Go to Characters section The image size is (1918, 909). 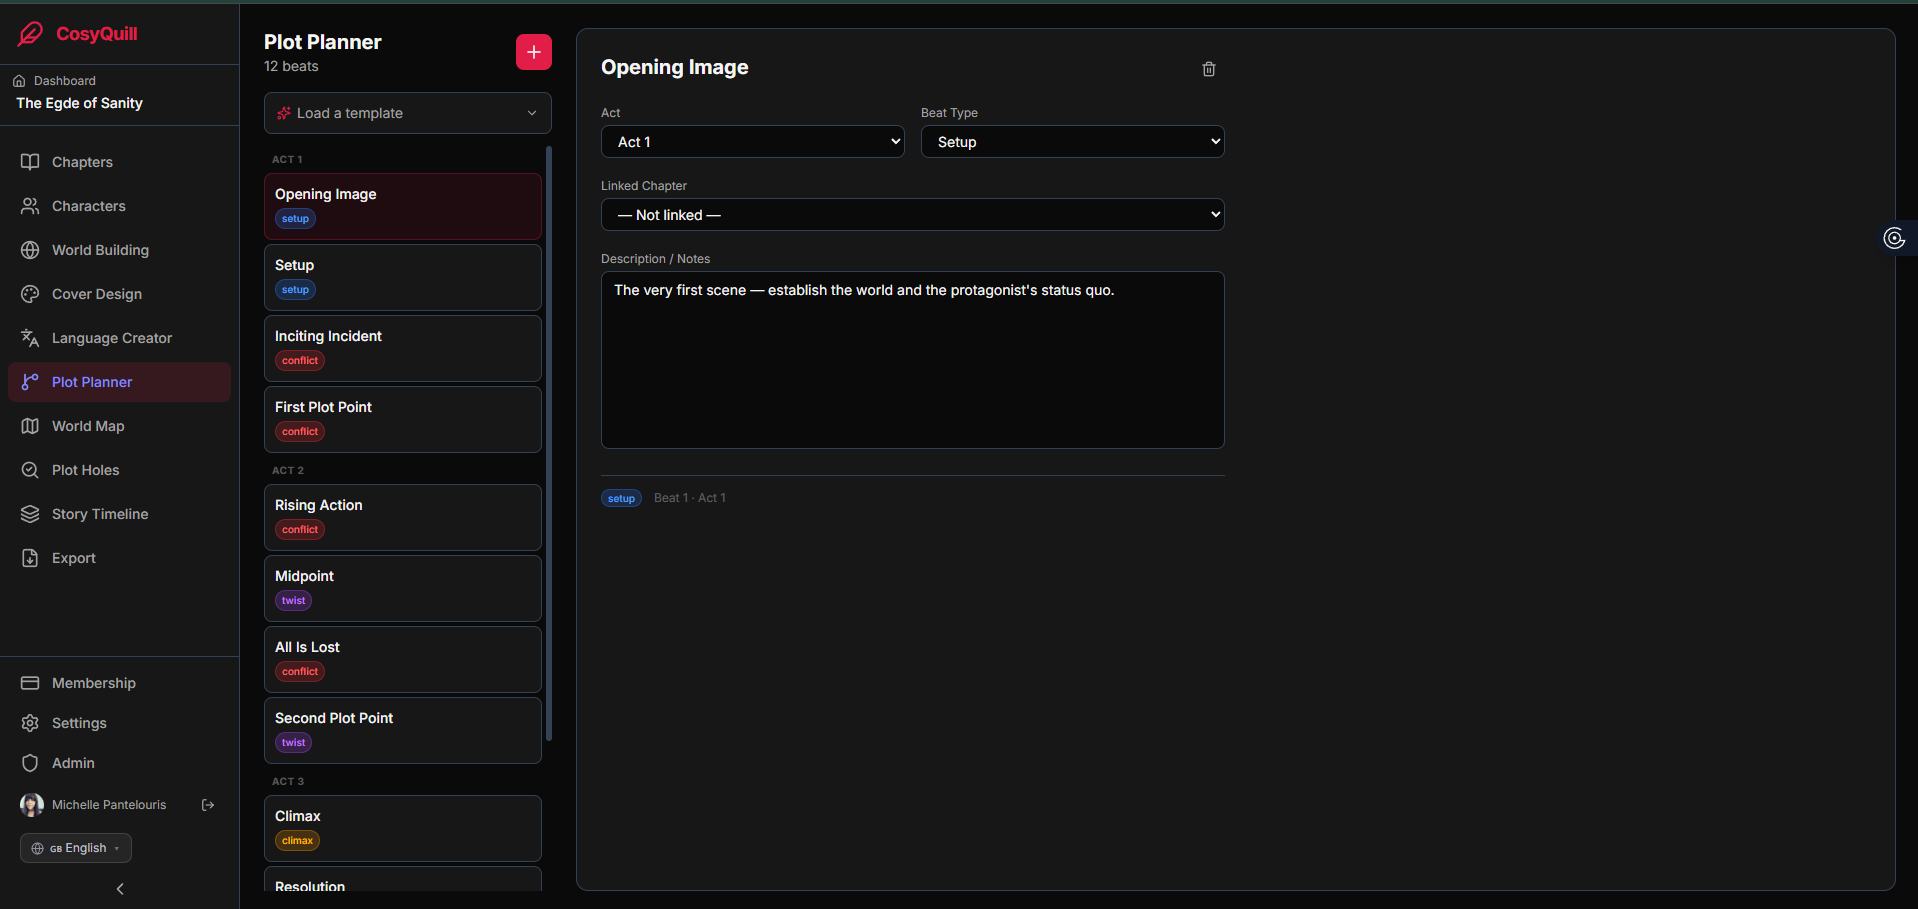120,206
